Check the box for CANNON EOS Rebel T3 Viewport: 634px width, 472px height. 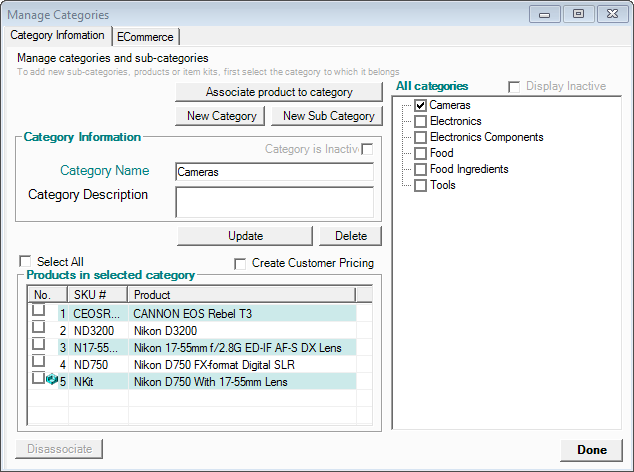(x=38, y=312)
